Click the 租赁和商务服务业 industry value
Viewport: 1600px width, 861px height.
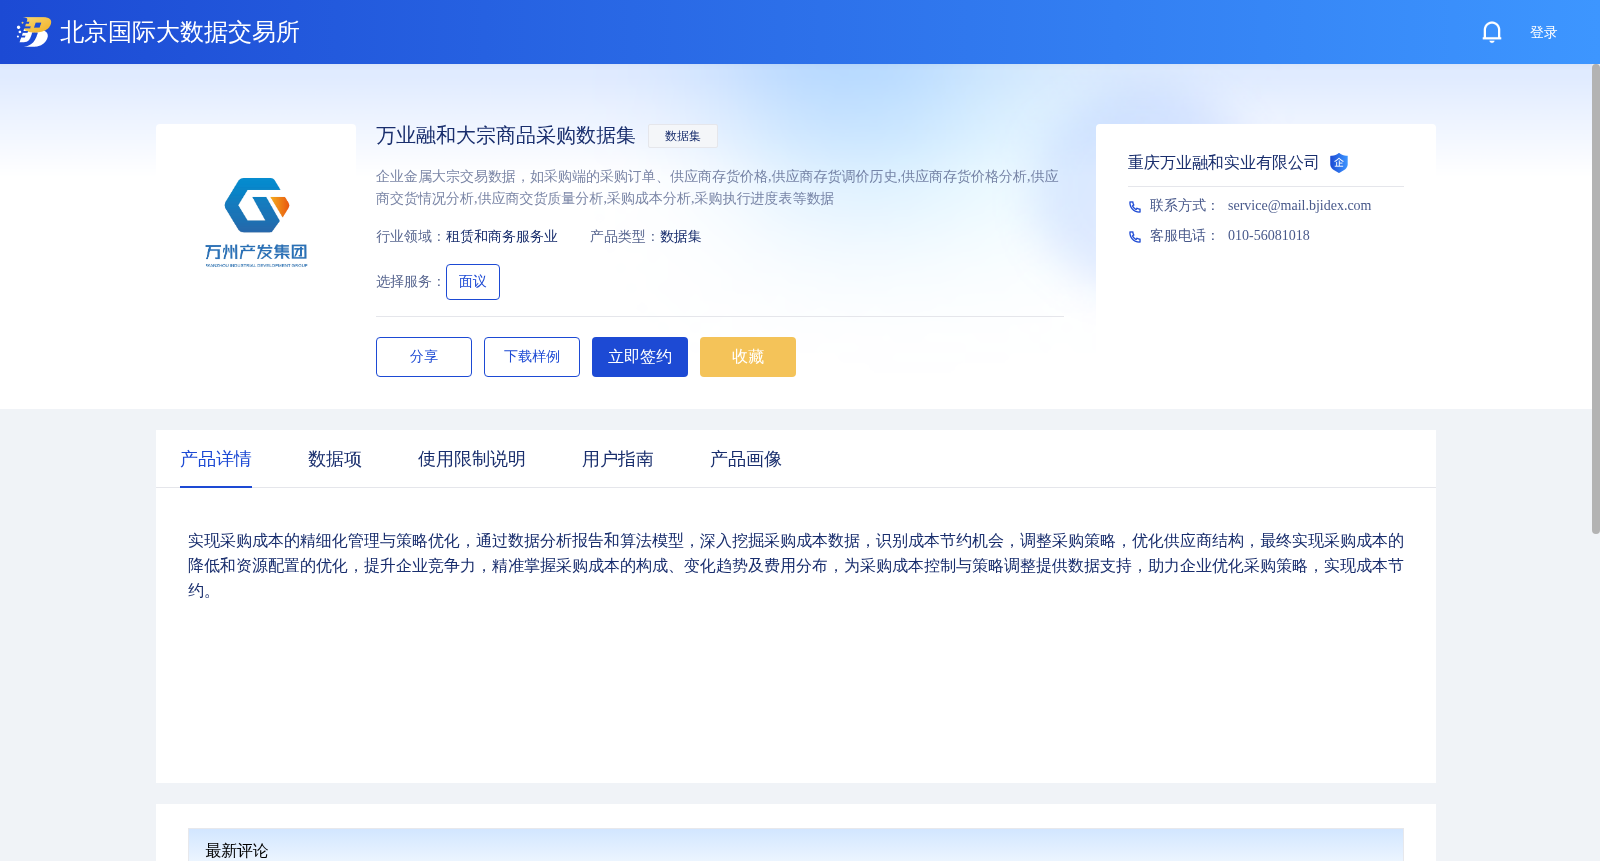502,237
